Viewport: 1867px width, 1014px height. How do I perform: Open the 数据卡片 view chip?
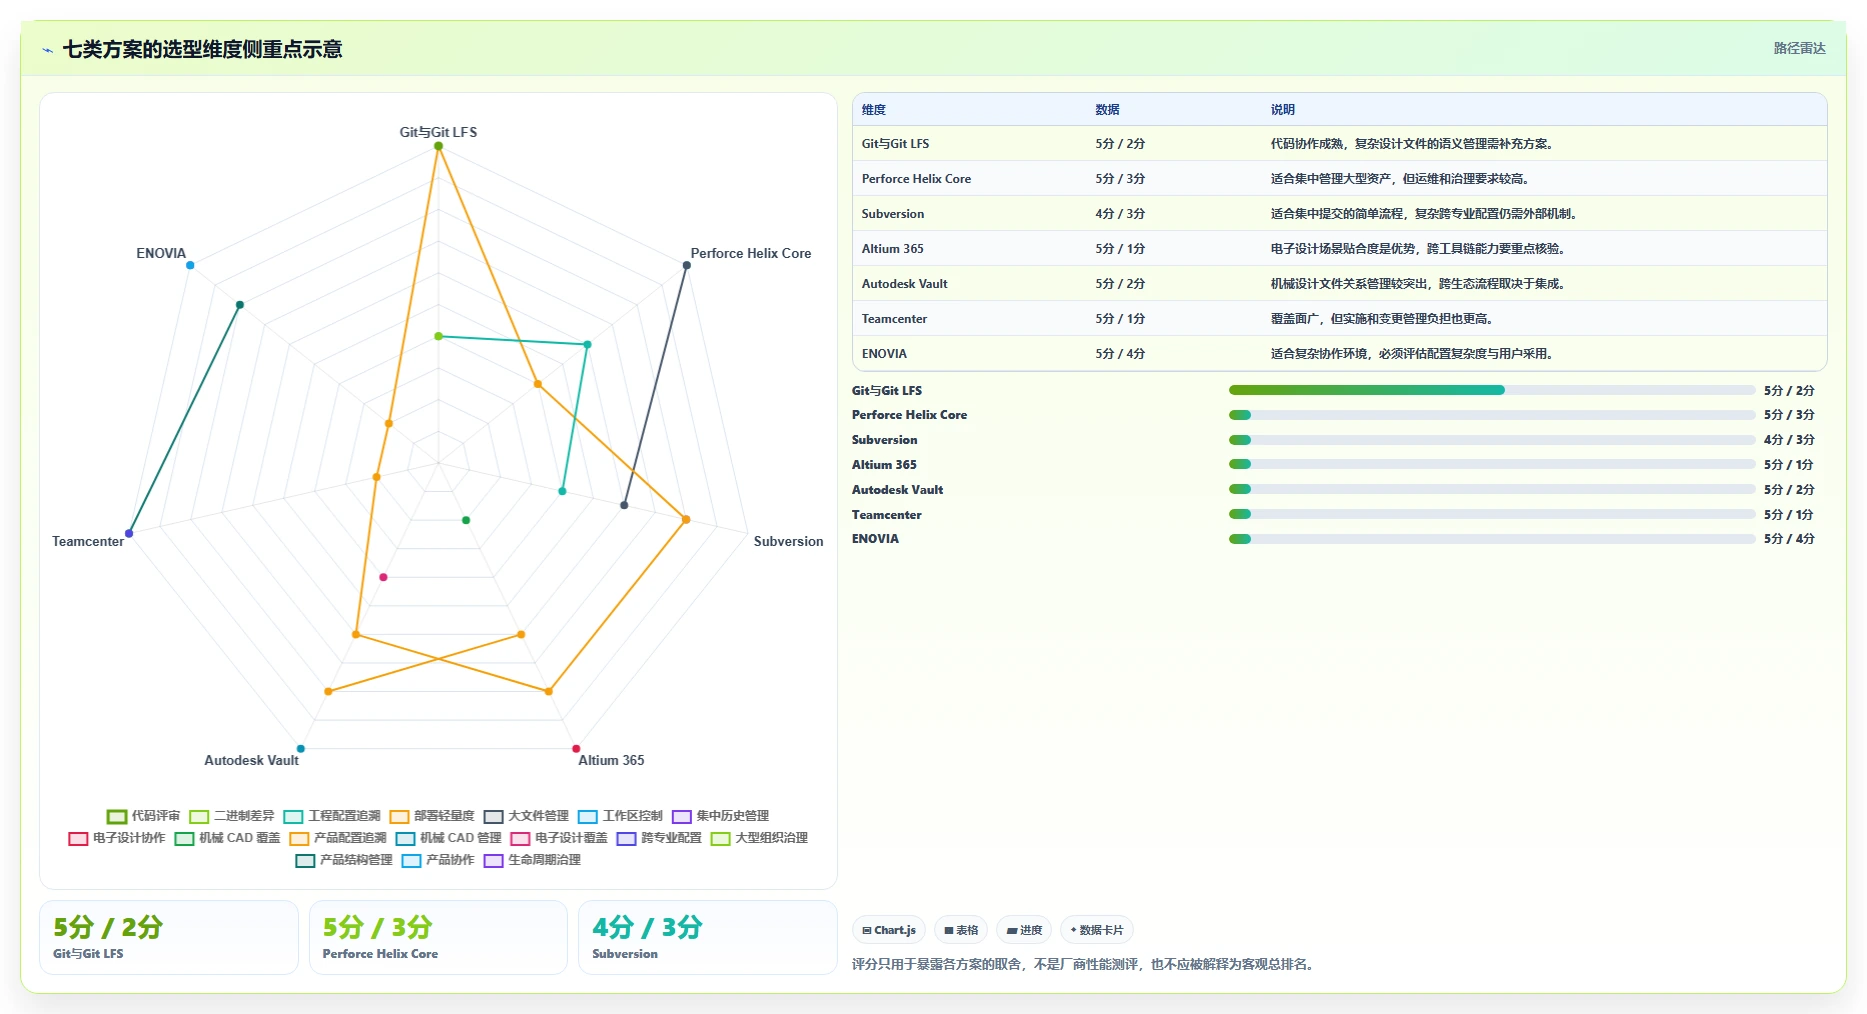click(1097, 930)
